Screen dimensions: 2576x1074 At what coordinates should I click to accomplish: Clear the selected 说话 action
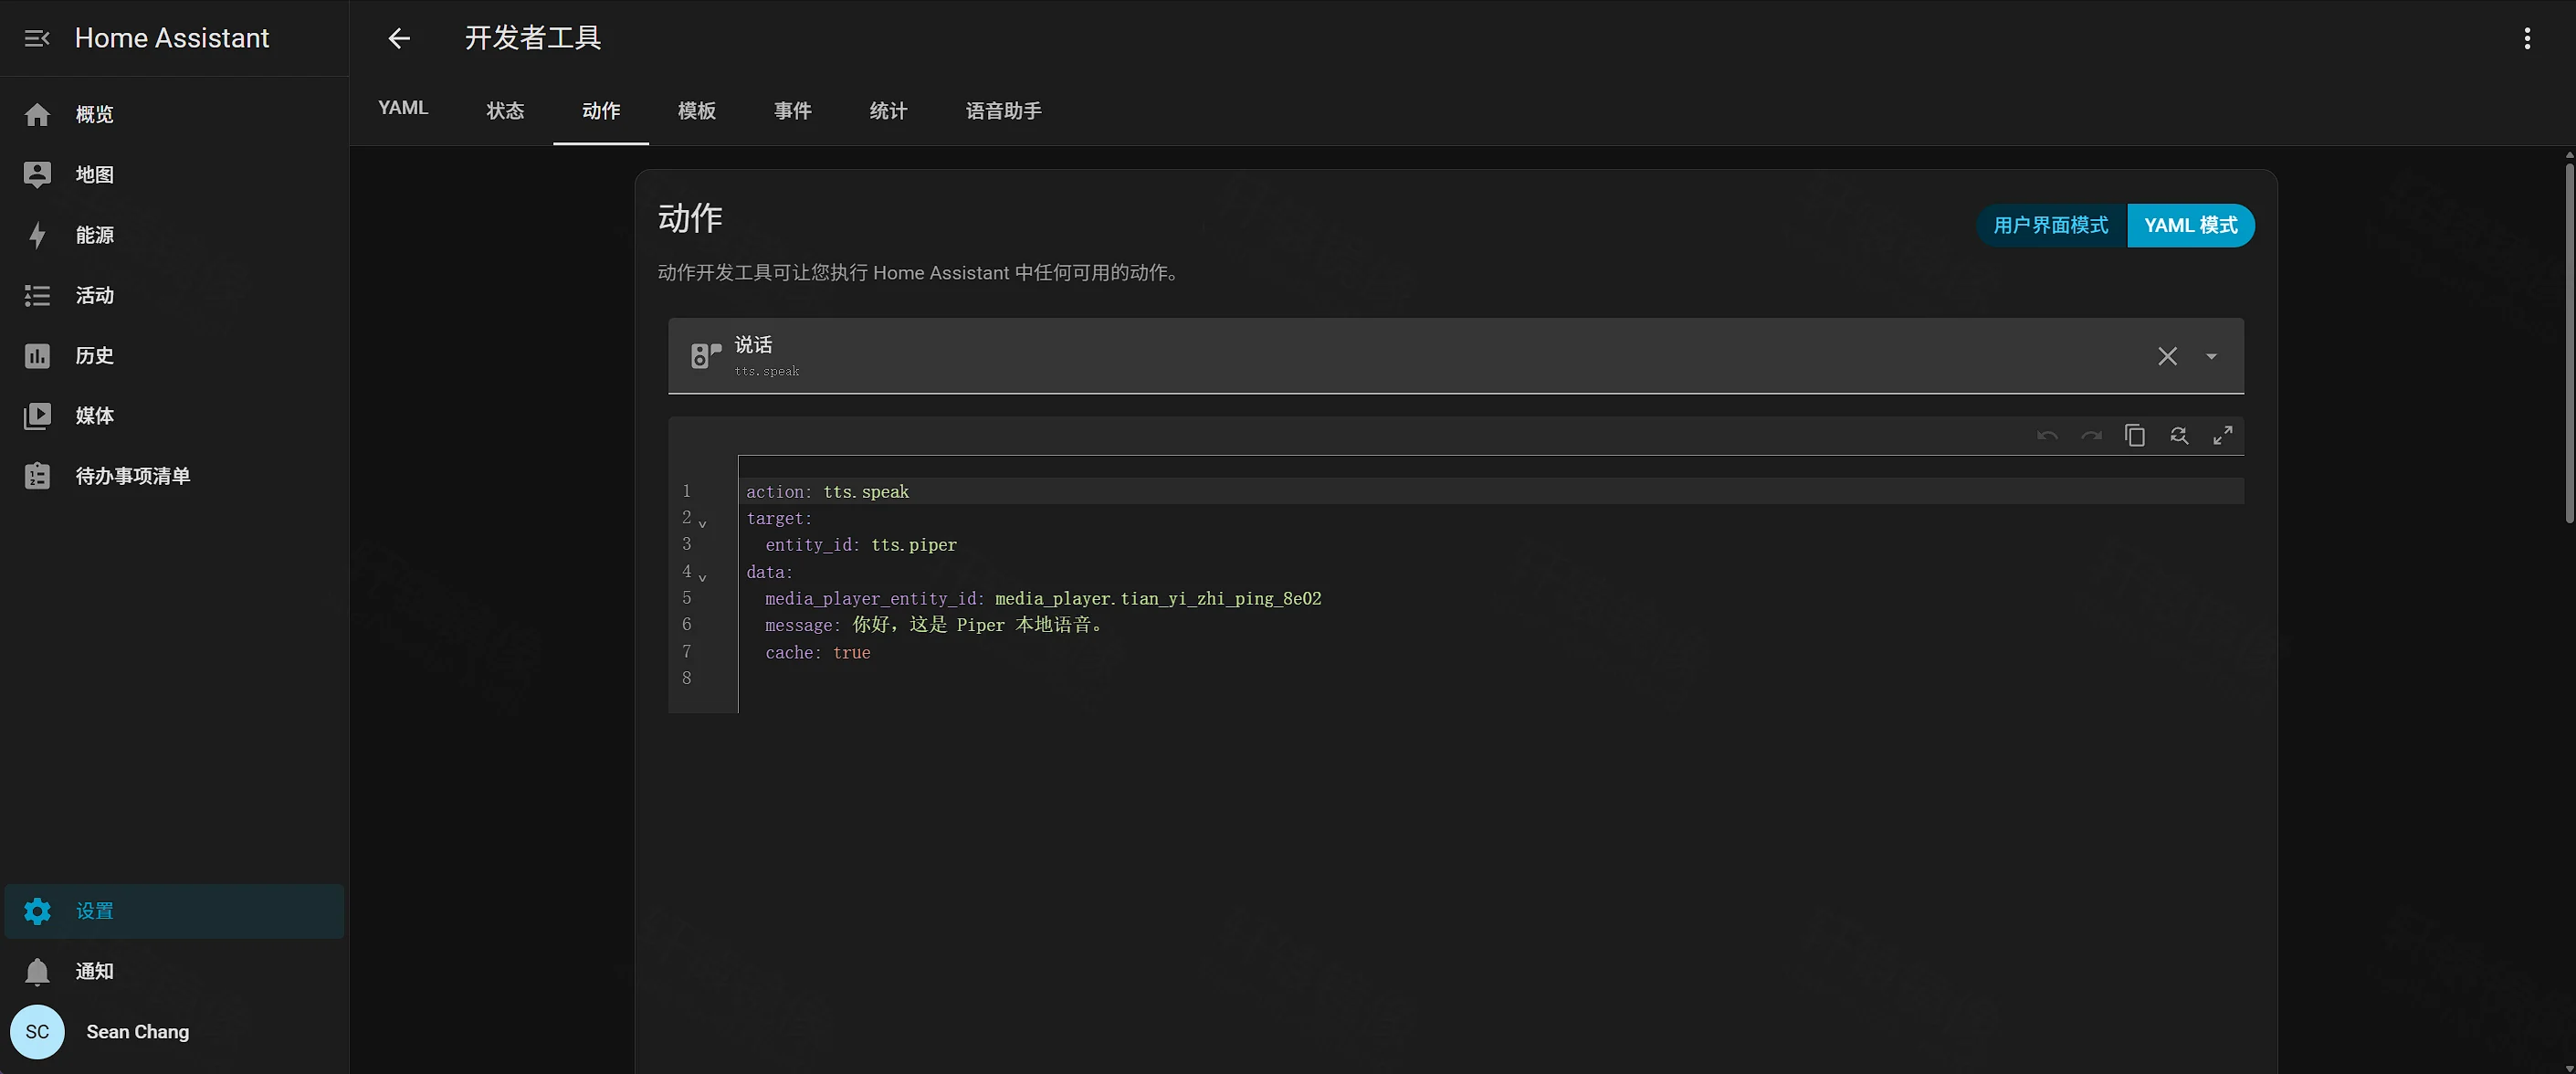pos(2167,356)
